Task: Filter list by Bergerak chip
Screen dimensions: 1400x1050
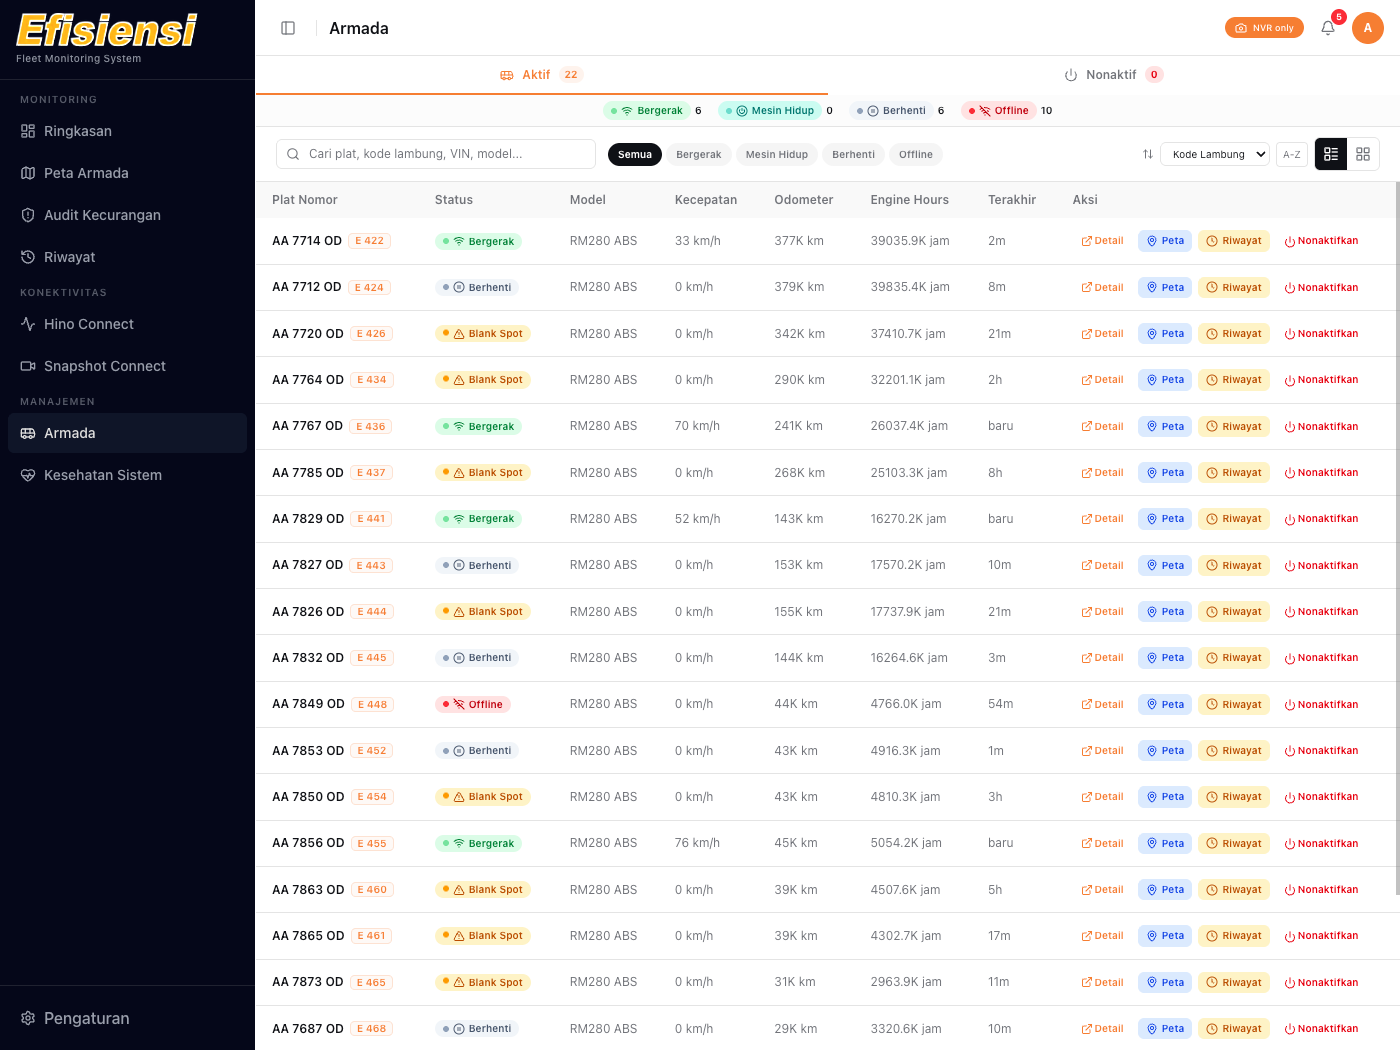Action: tap(698, 154)
